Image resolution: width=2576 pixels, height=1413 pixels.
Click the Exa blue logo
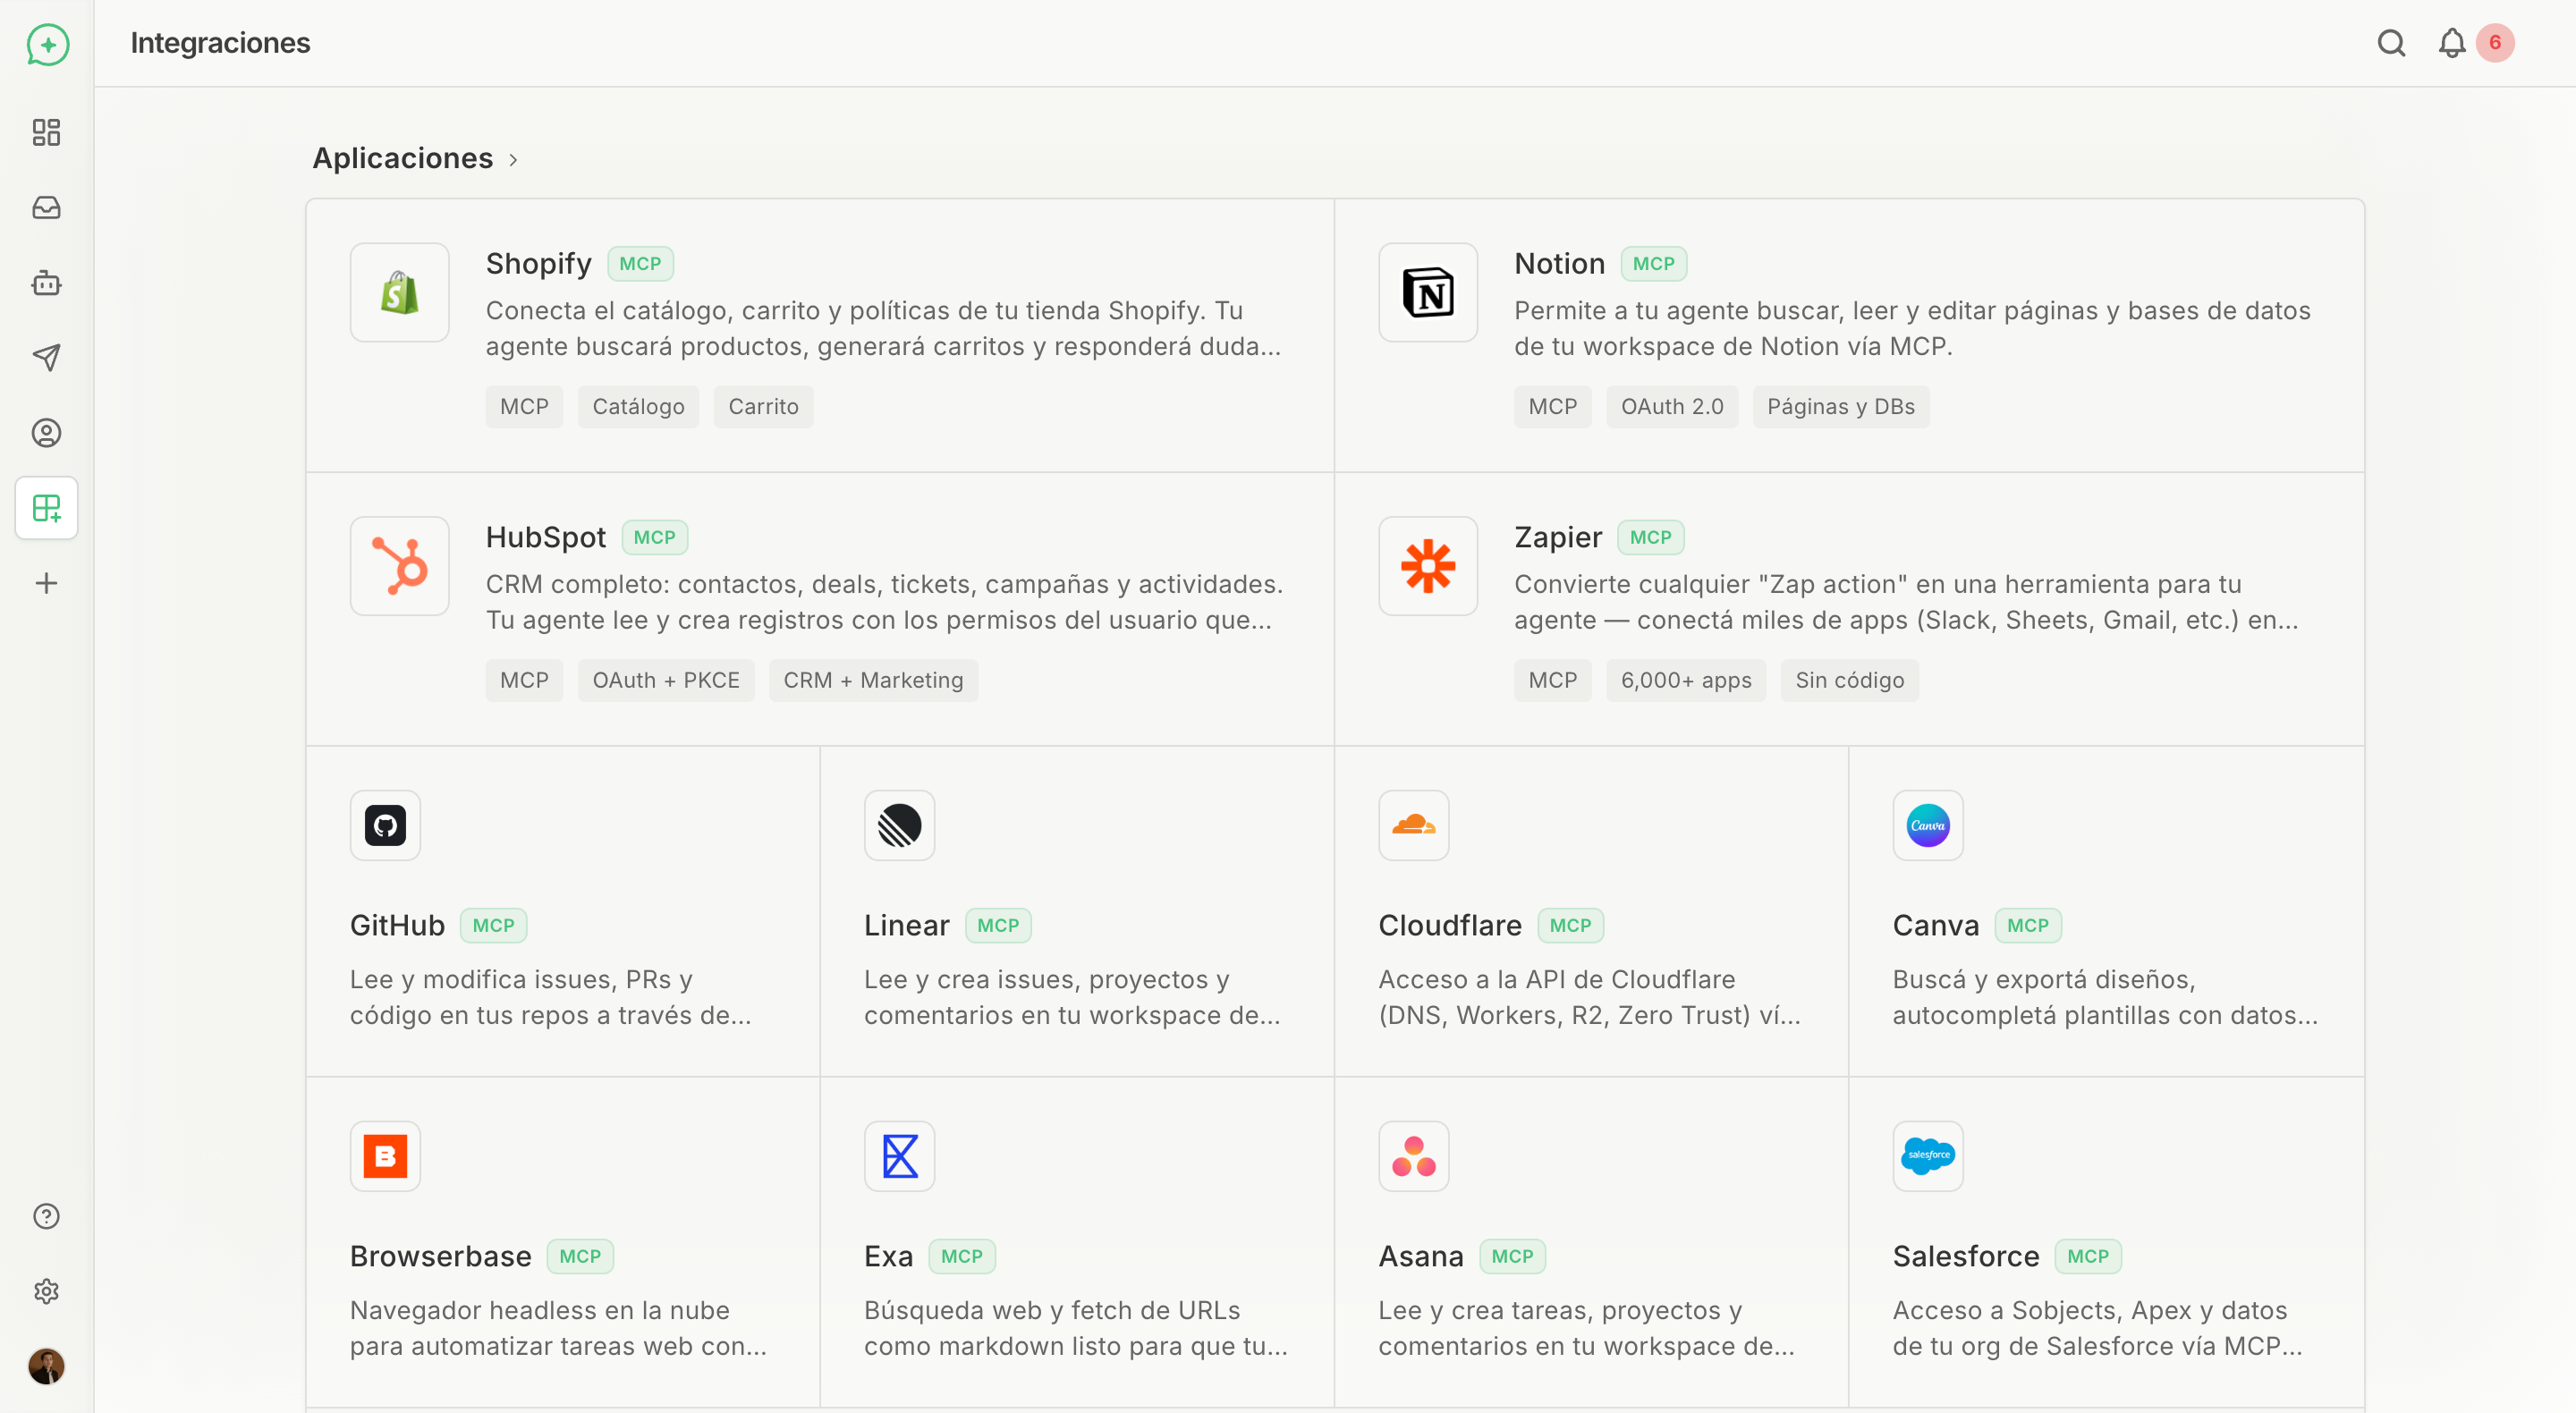[899, 1156]
